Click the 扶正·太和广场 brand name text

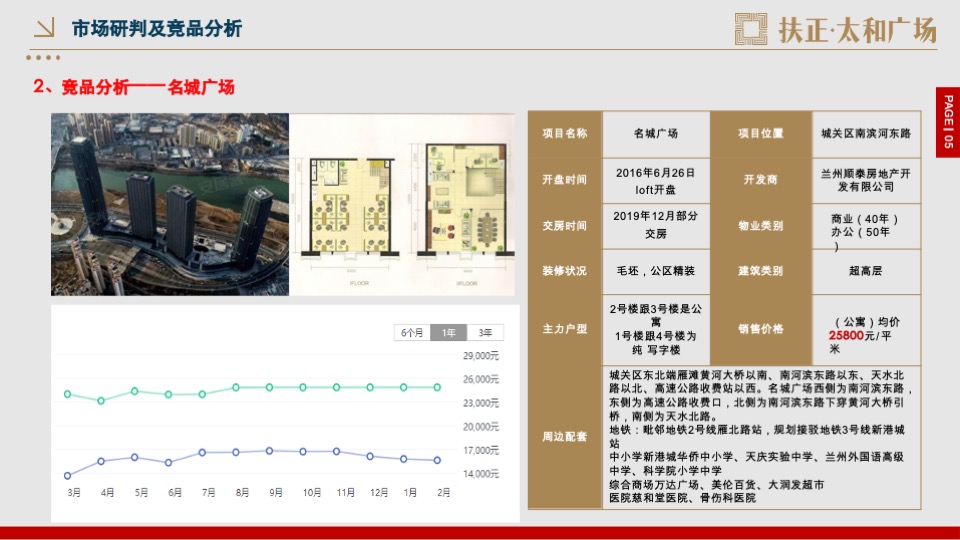pyautogui.click(x=857, y=29)
